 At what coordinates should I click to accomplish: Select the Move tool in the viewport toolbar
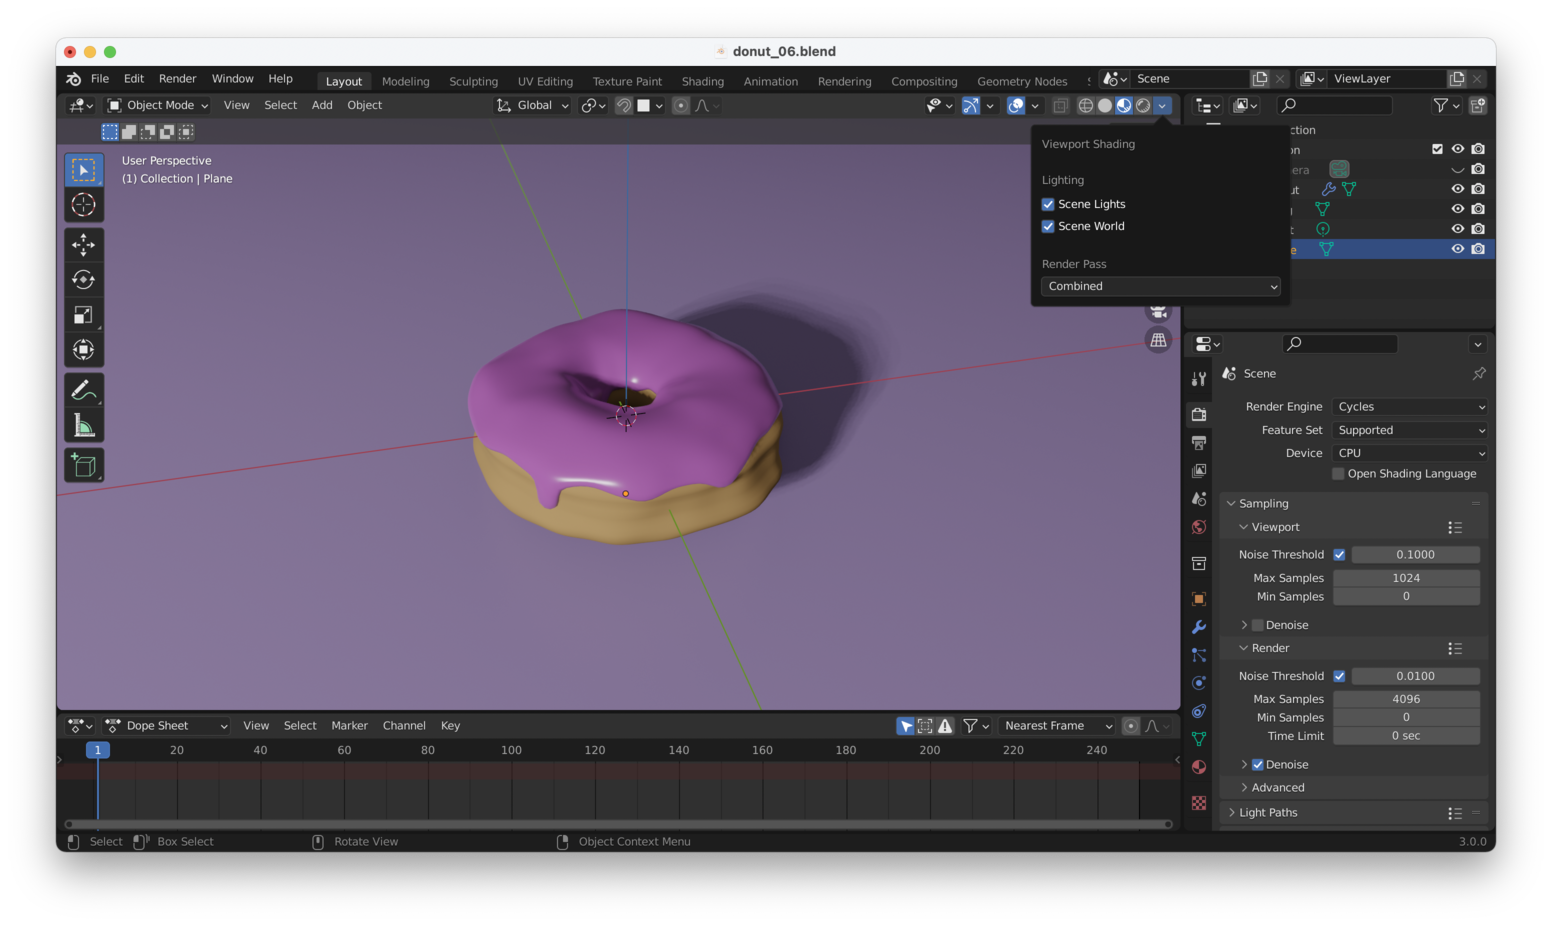tap(84, 244)
